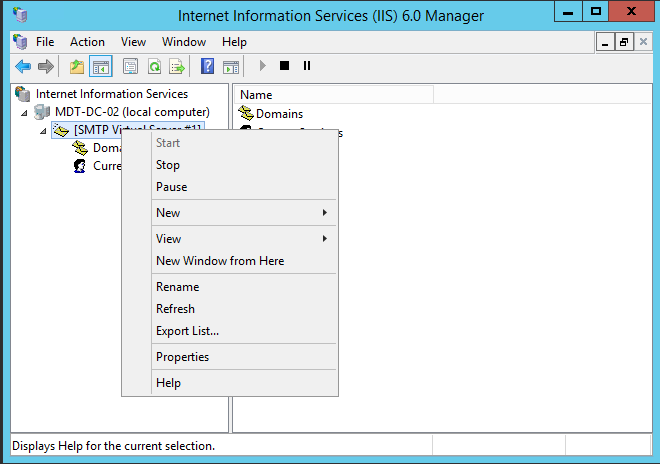Choose Refresh in the context menu

pos(230,309)
